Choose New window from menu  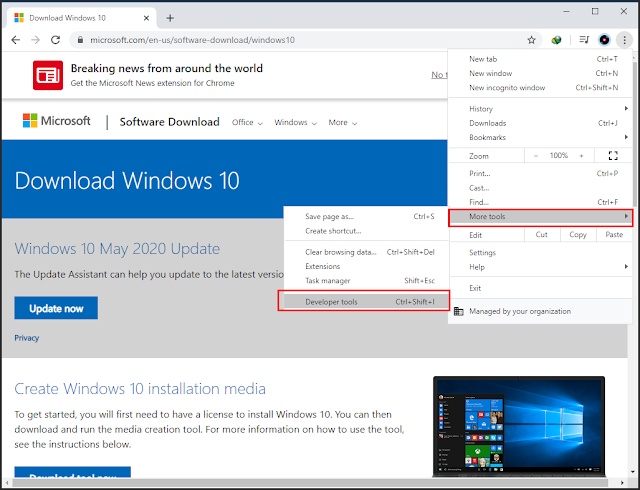click(x=540, y=74)
